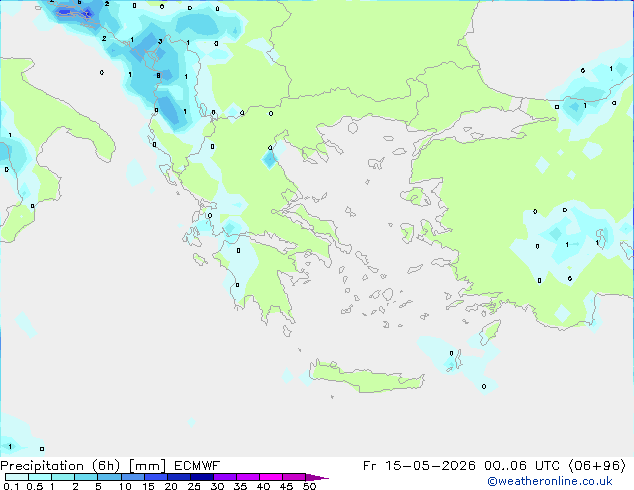
Task: Click the purple 30–35 mm legend swatch
Action: pos(225,477)
